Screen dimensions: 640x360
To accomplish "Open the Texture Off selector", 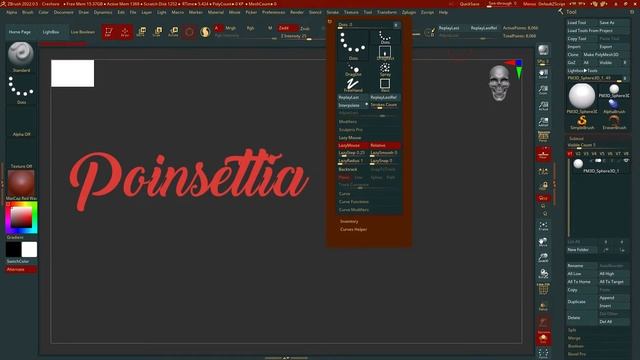I will tap(21, 153).
